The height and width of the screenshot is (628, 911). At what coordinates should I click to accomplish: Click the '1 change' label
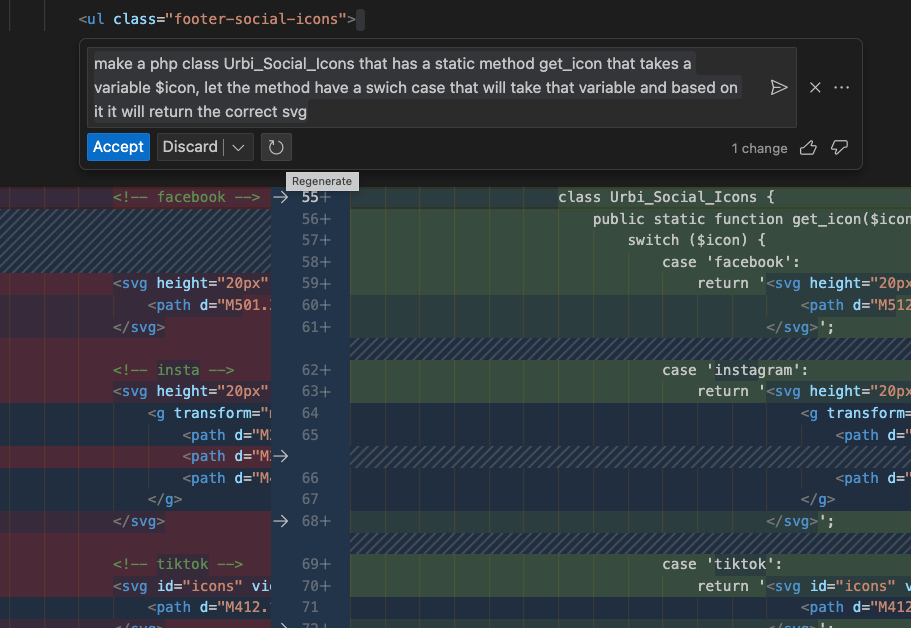[x=759, y=149]
